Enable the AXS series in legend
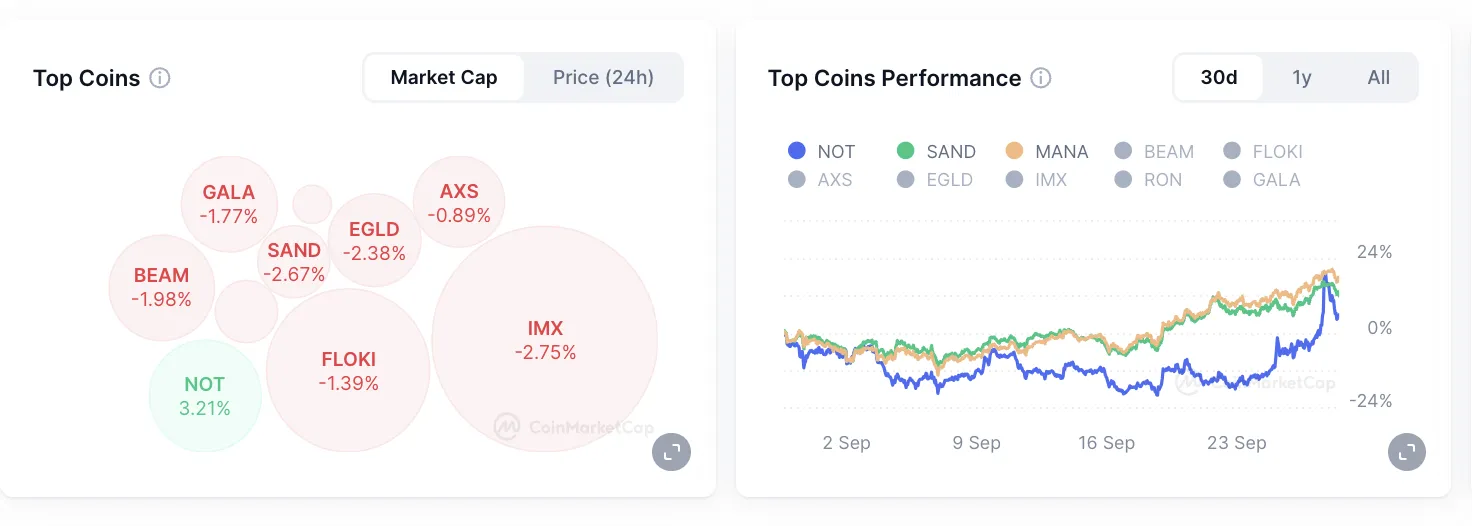This screenshot has height=526, width=1472. (x=821, y=180)
